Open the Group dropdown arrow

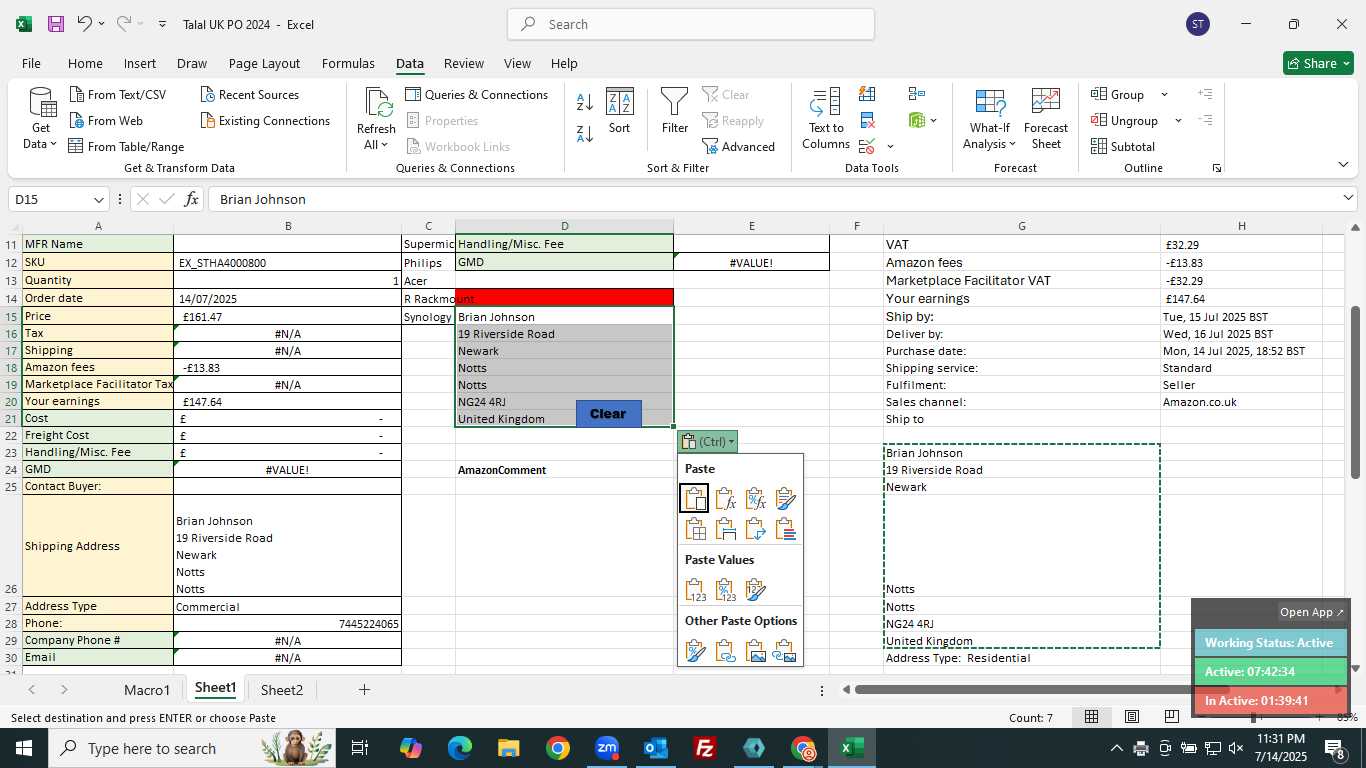pyautogui.click(x=1164, y=95)
